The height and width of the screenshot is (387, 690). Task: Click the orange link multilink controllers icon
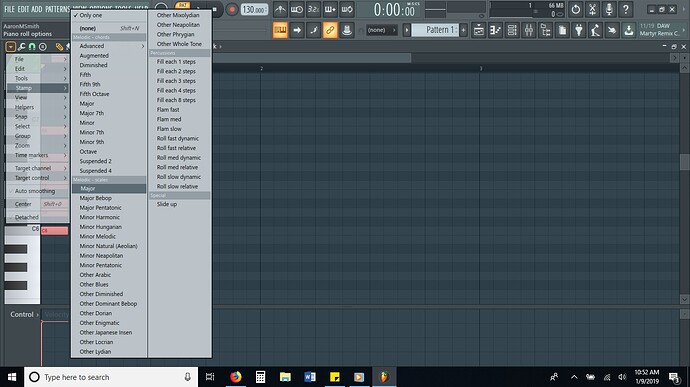pyautogui.click(x=330, y=30)
